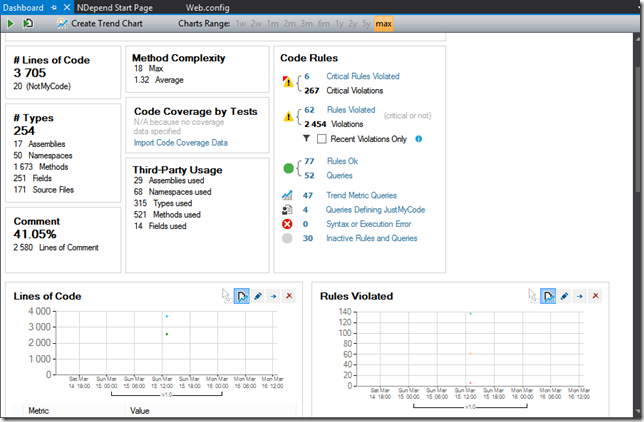Screen dimensions: 644x422
Task: Open Critical Rules Violated link
Action: pos(363,76)
